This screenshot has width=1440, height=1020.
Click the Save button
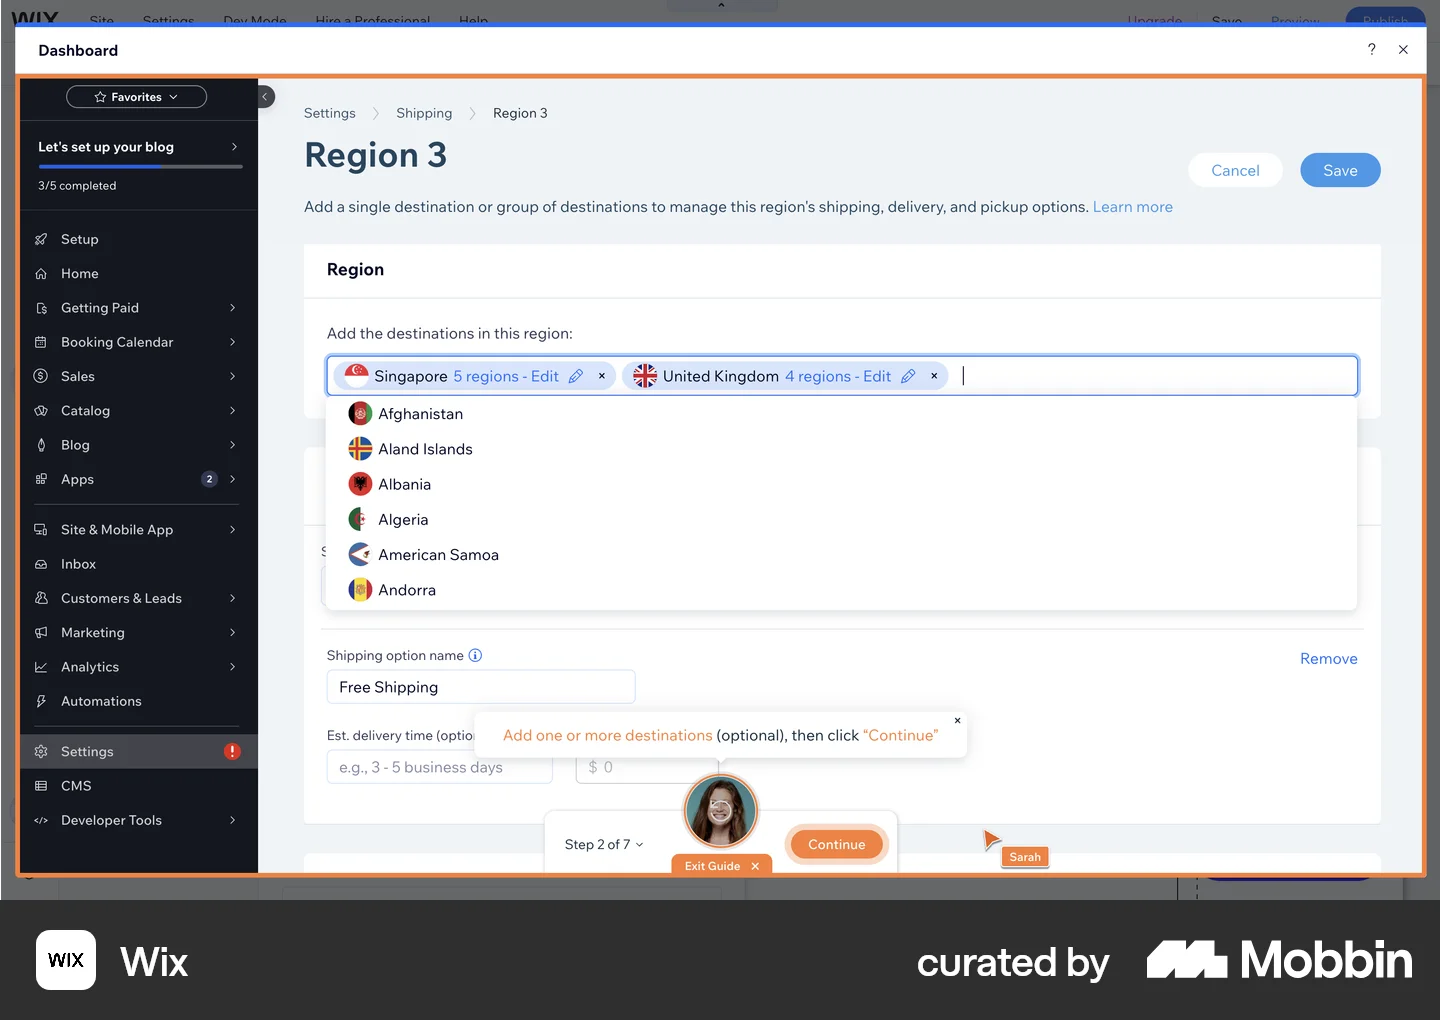[1340, 170]
